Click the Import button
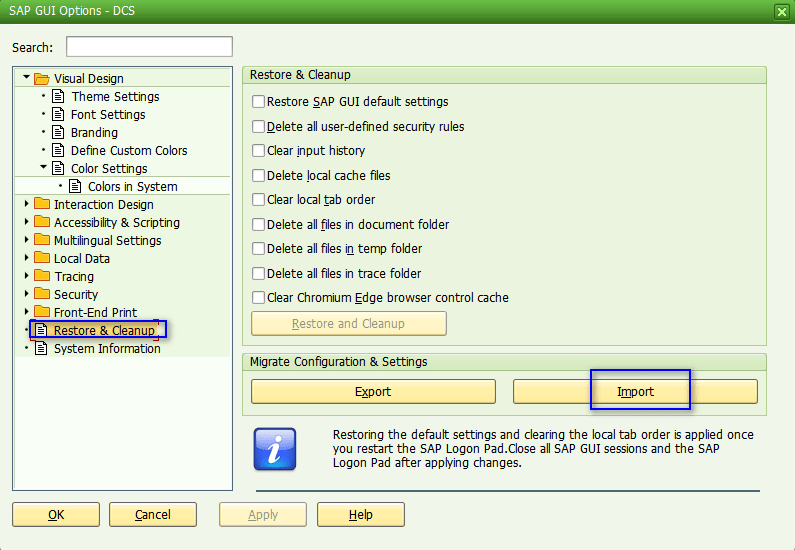Viewport: 795px width, 550px height. [635, 391]
